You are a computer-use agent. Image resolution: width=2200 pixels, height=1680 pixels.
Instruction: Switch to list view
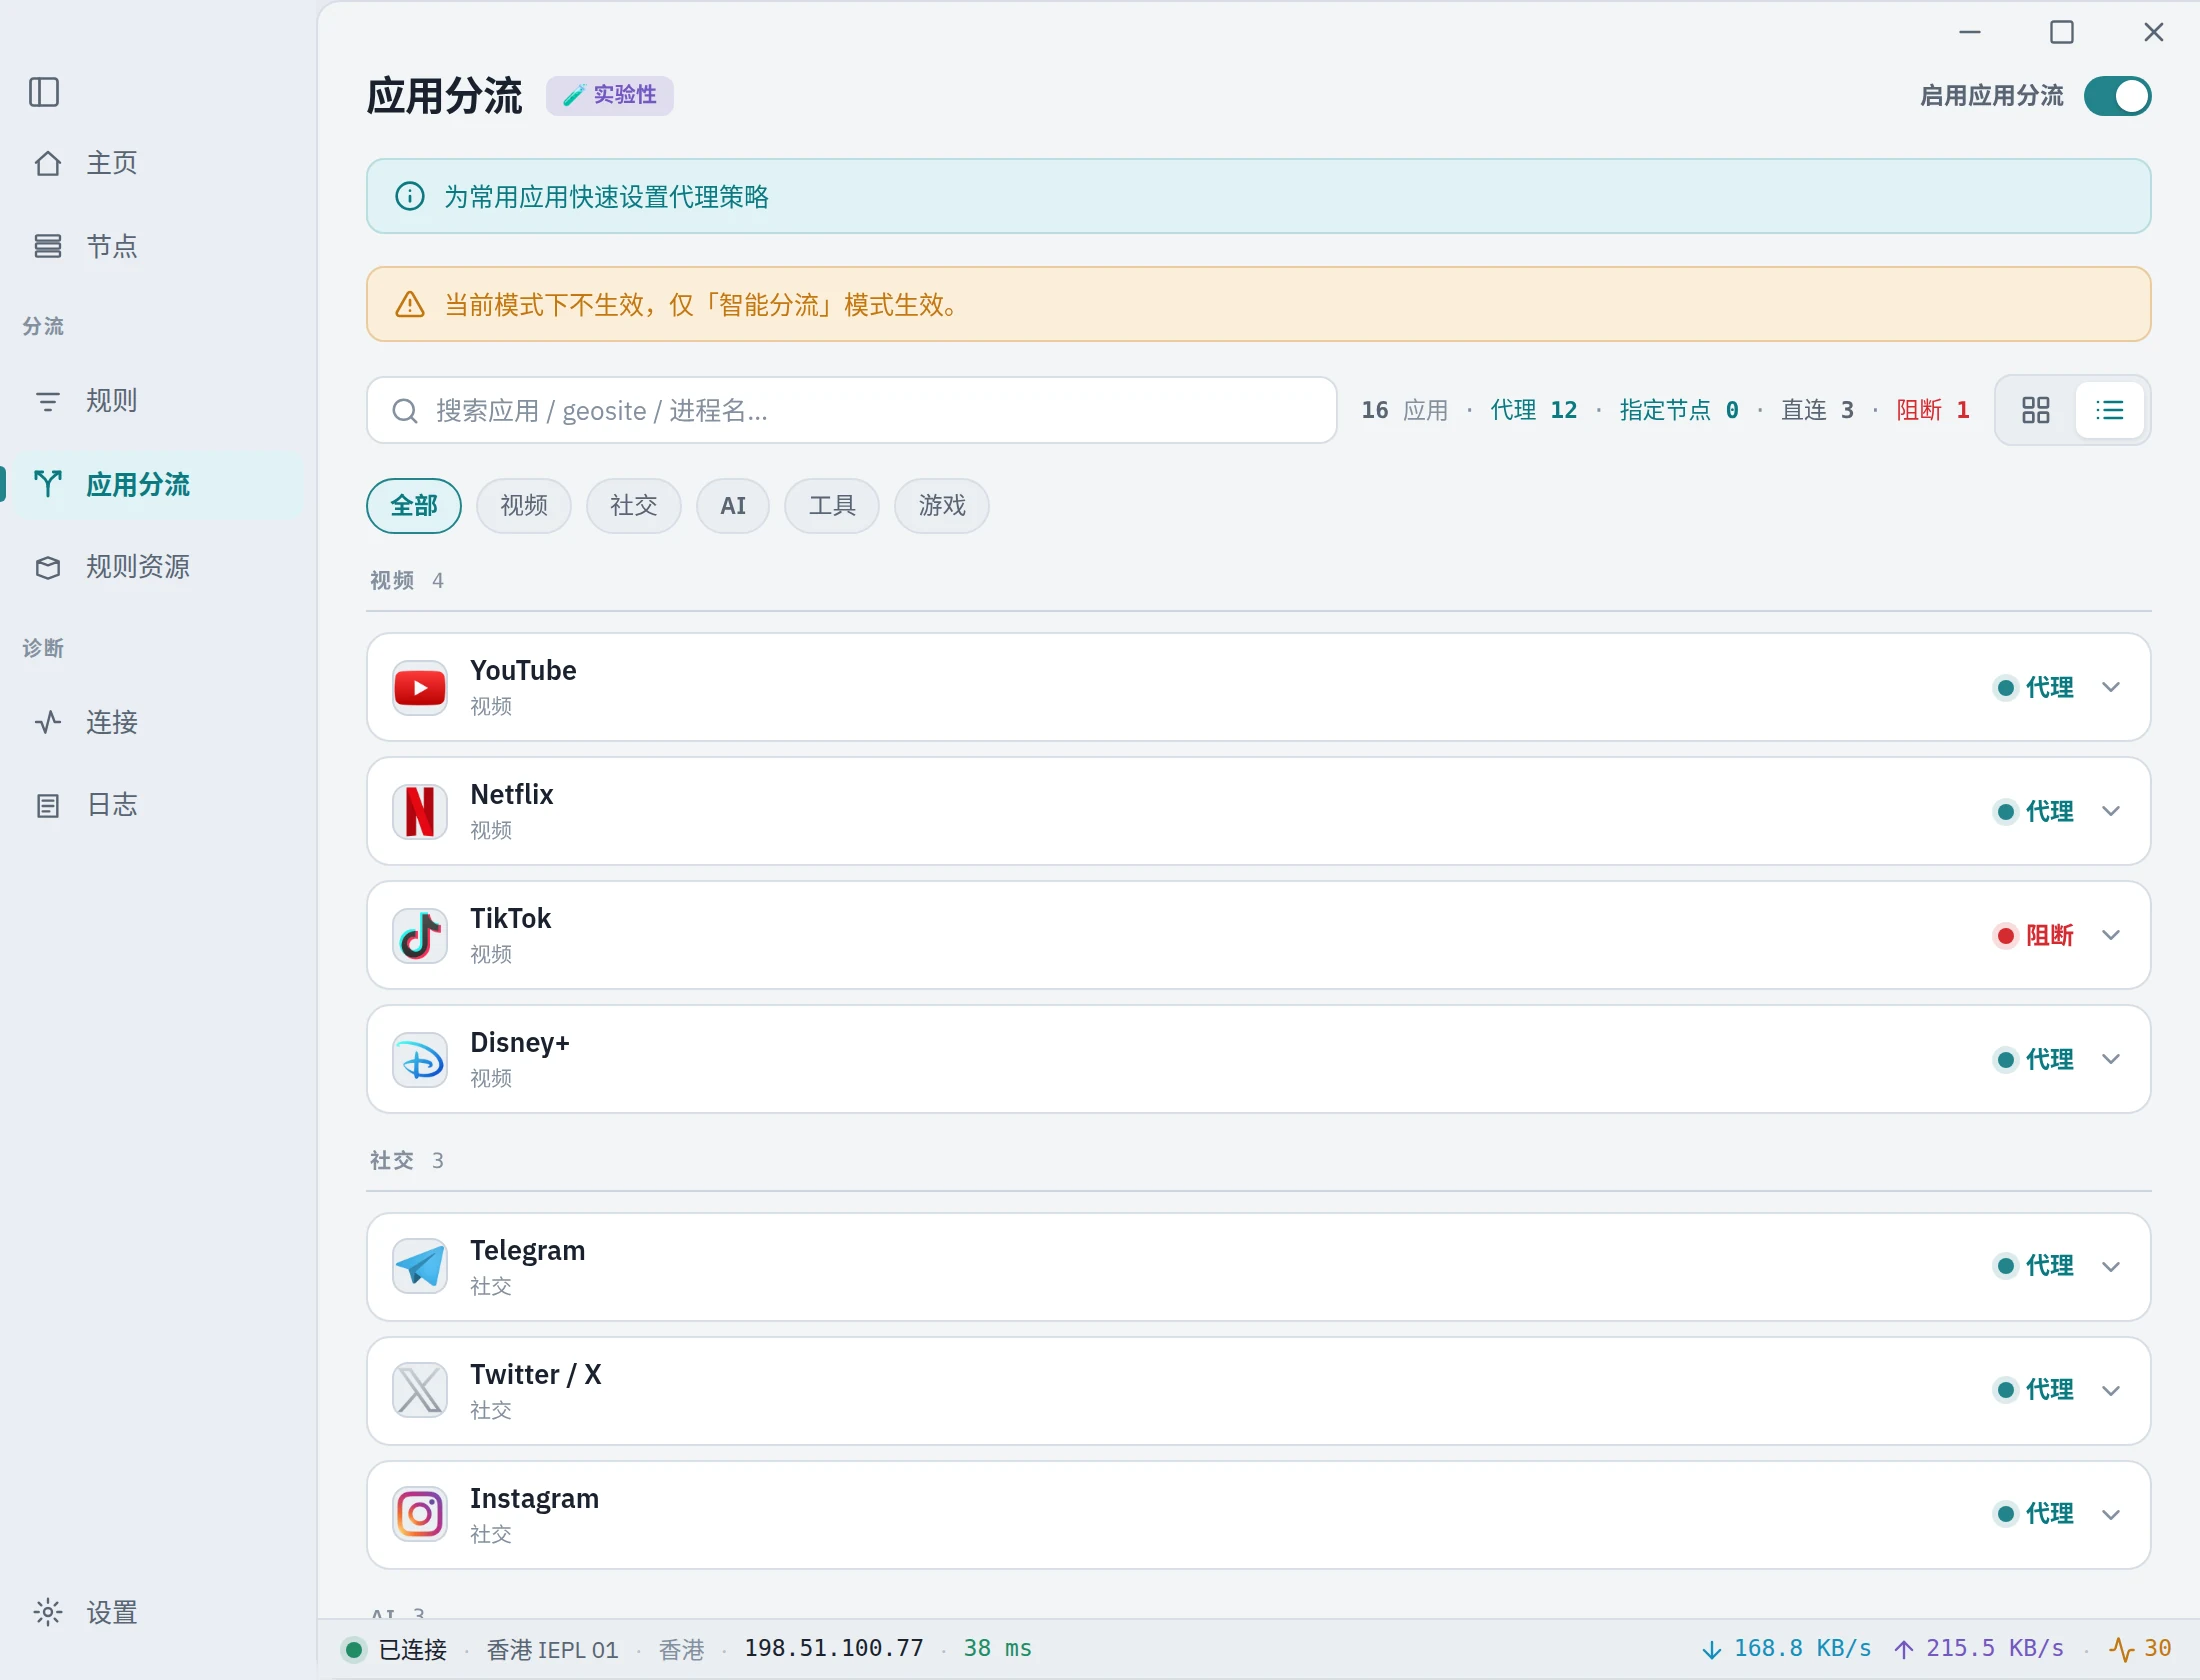(x=2110, y=410)
